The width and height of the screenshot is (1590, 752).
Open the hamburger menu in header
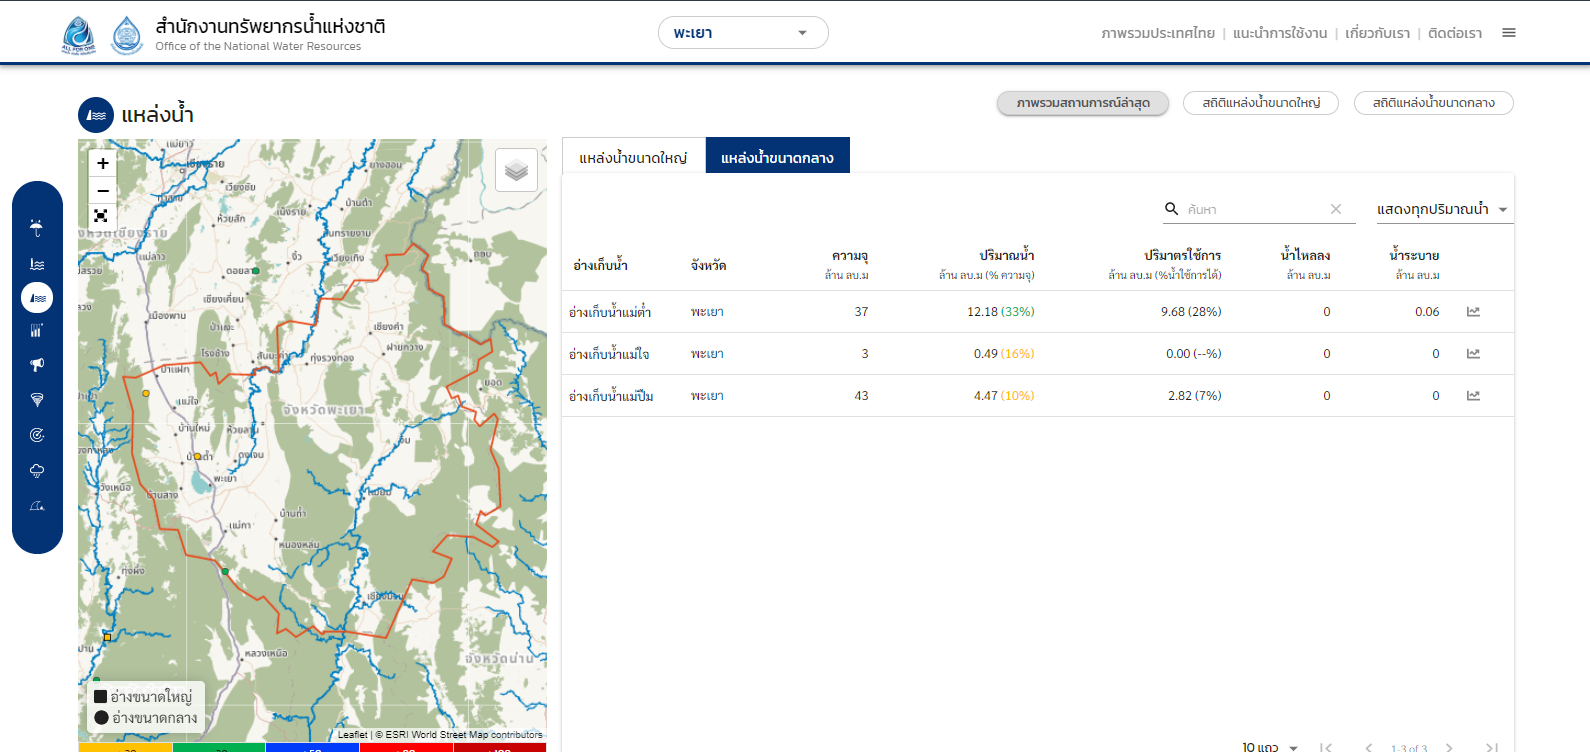(1509, 33)
